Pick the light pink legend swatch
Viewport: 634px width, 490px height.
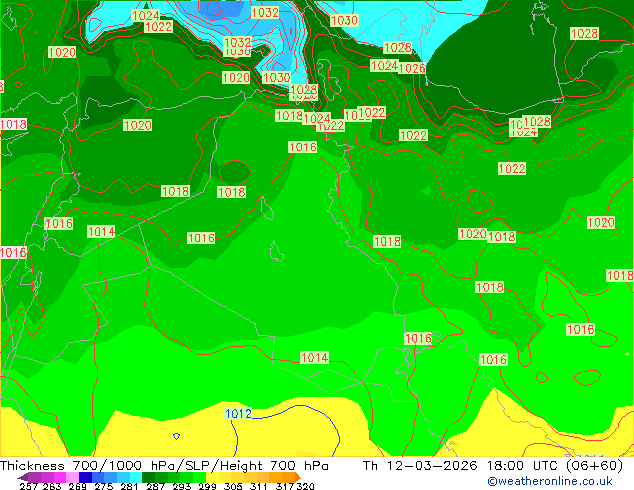point(72,477)
